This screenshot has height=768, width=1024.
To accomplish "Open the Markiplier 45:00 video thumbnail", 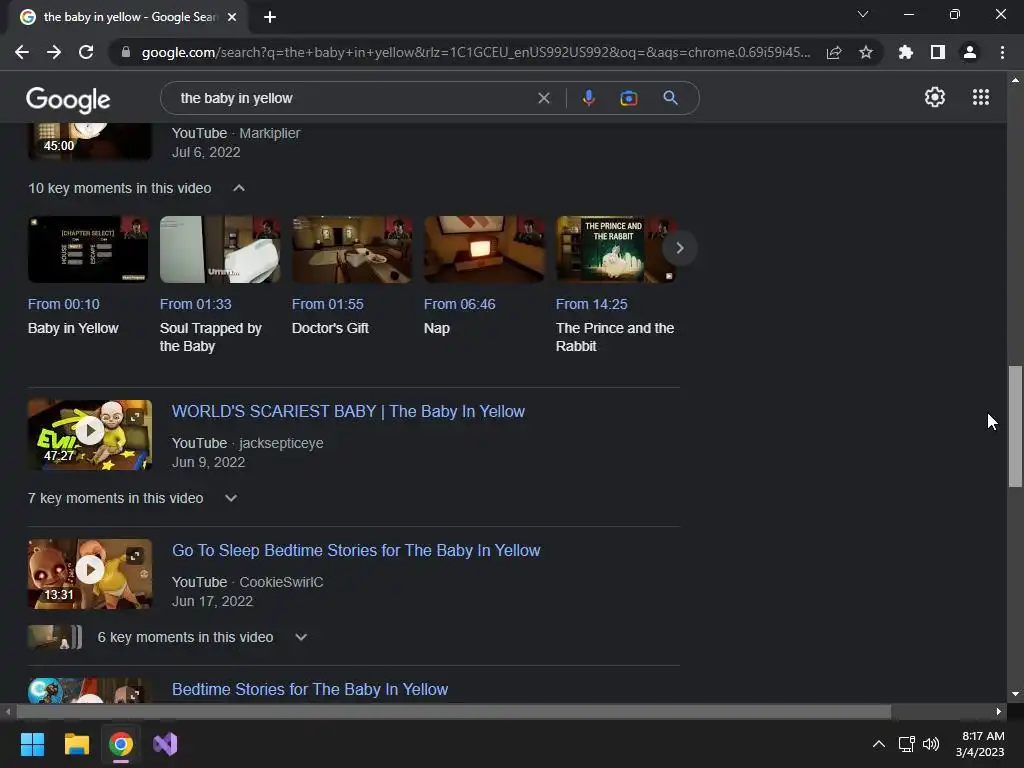I will pos(90,141).
